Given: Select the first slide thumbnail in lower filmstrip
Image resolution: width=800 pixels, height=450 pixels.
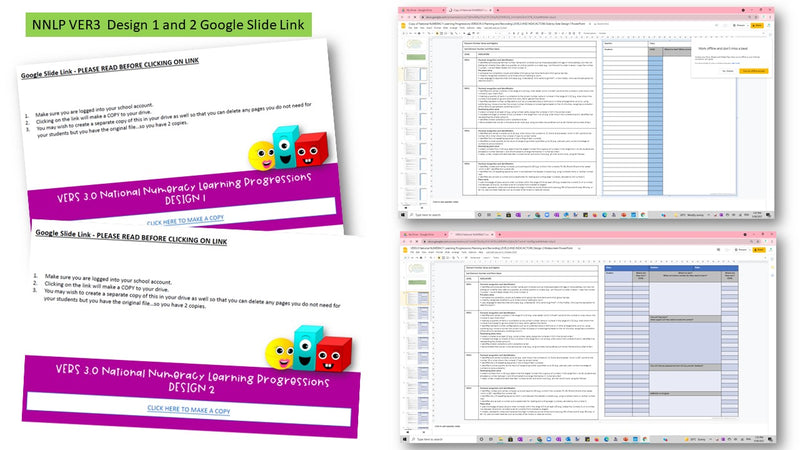Looking at the screenshot, I should [416, 268].
